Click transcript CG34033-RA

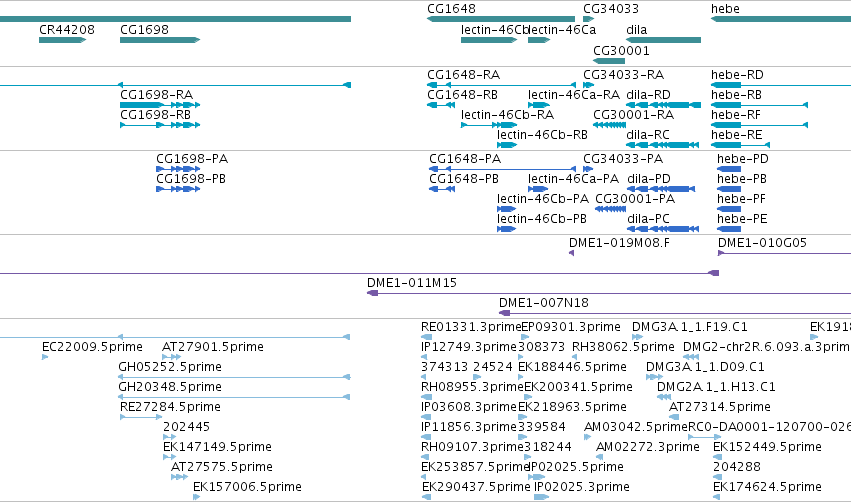tap(588, 85)
